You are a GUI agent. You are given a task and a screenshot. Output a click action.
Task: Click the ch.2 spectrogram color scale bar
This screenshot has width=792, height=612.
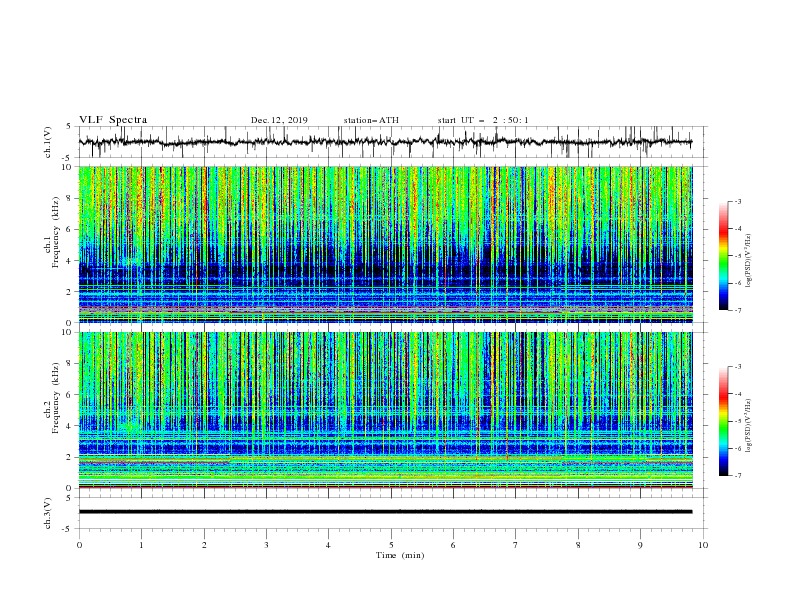click(x=724, y=421)
